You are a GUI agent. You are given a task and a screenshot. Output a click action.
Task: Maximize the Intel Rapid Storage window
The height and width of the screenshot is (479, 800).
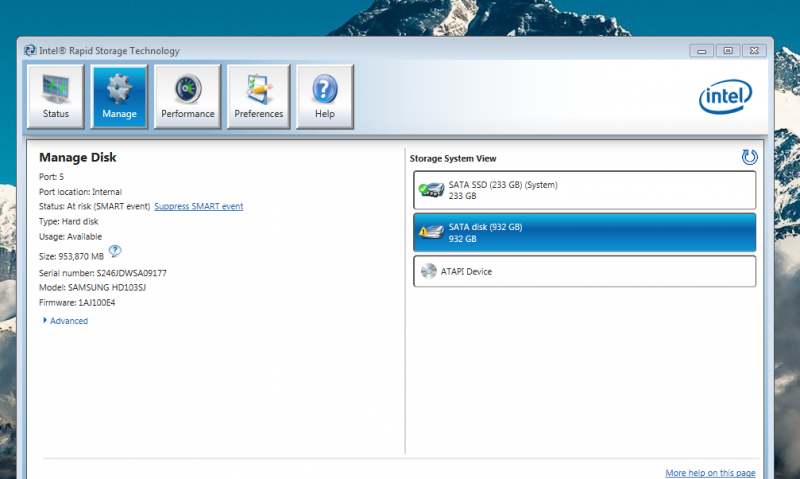727,51
